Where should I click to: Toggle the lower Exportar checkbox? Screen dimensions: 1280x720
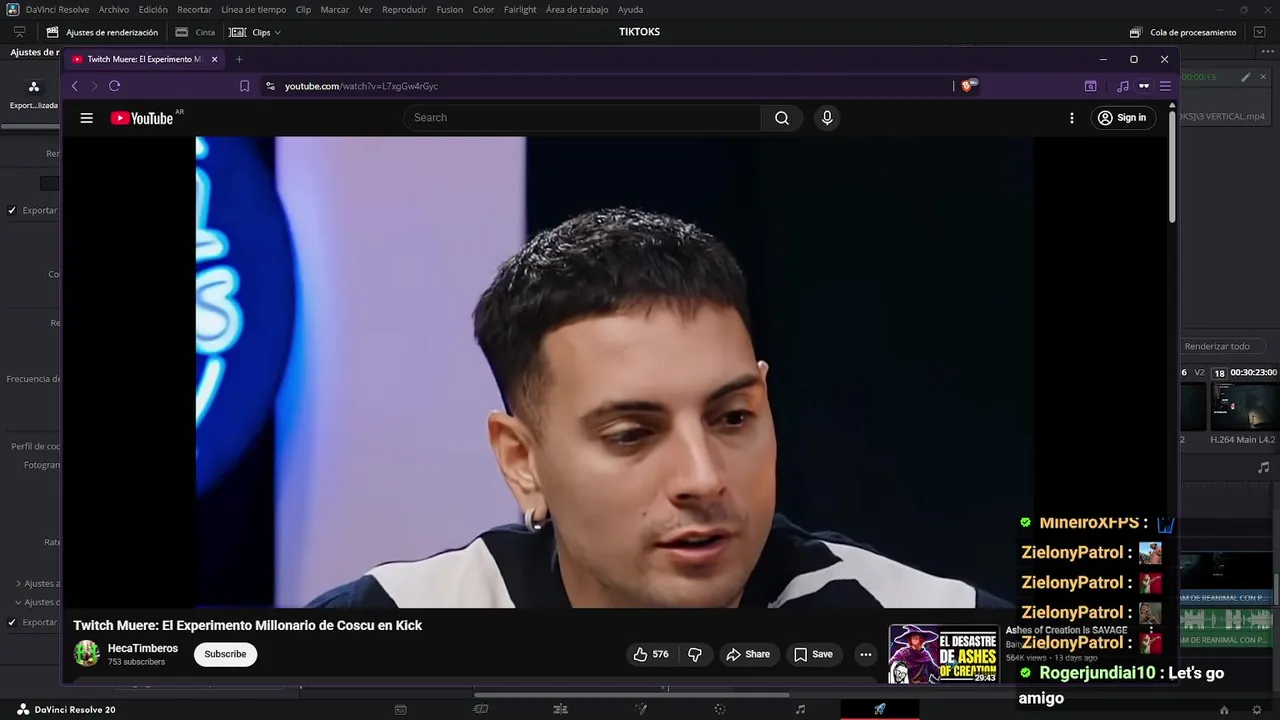12,622
